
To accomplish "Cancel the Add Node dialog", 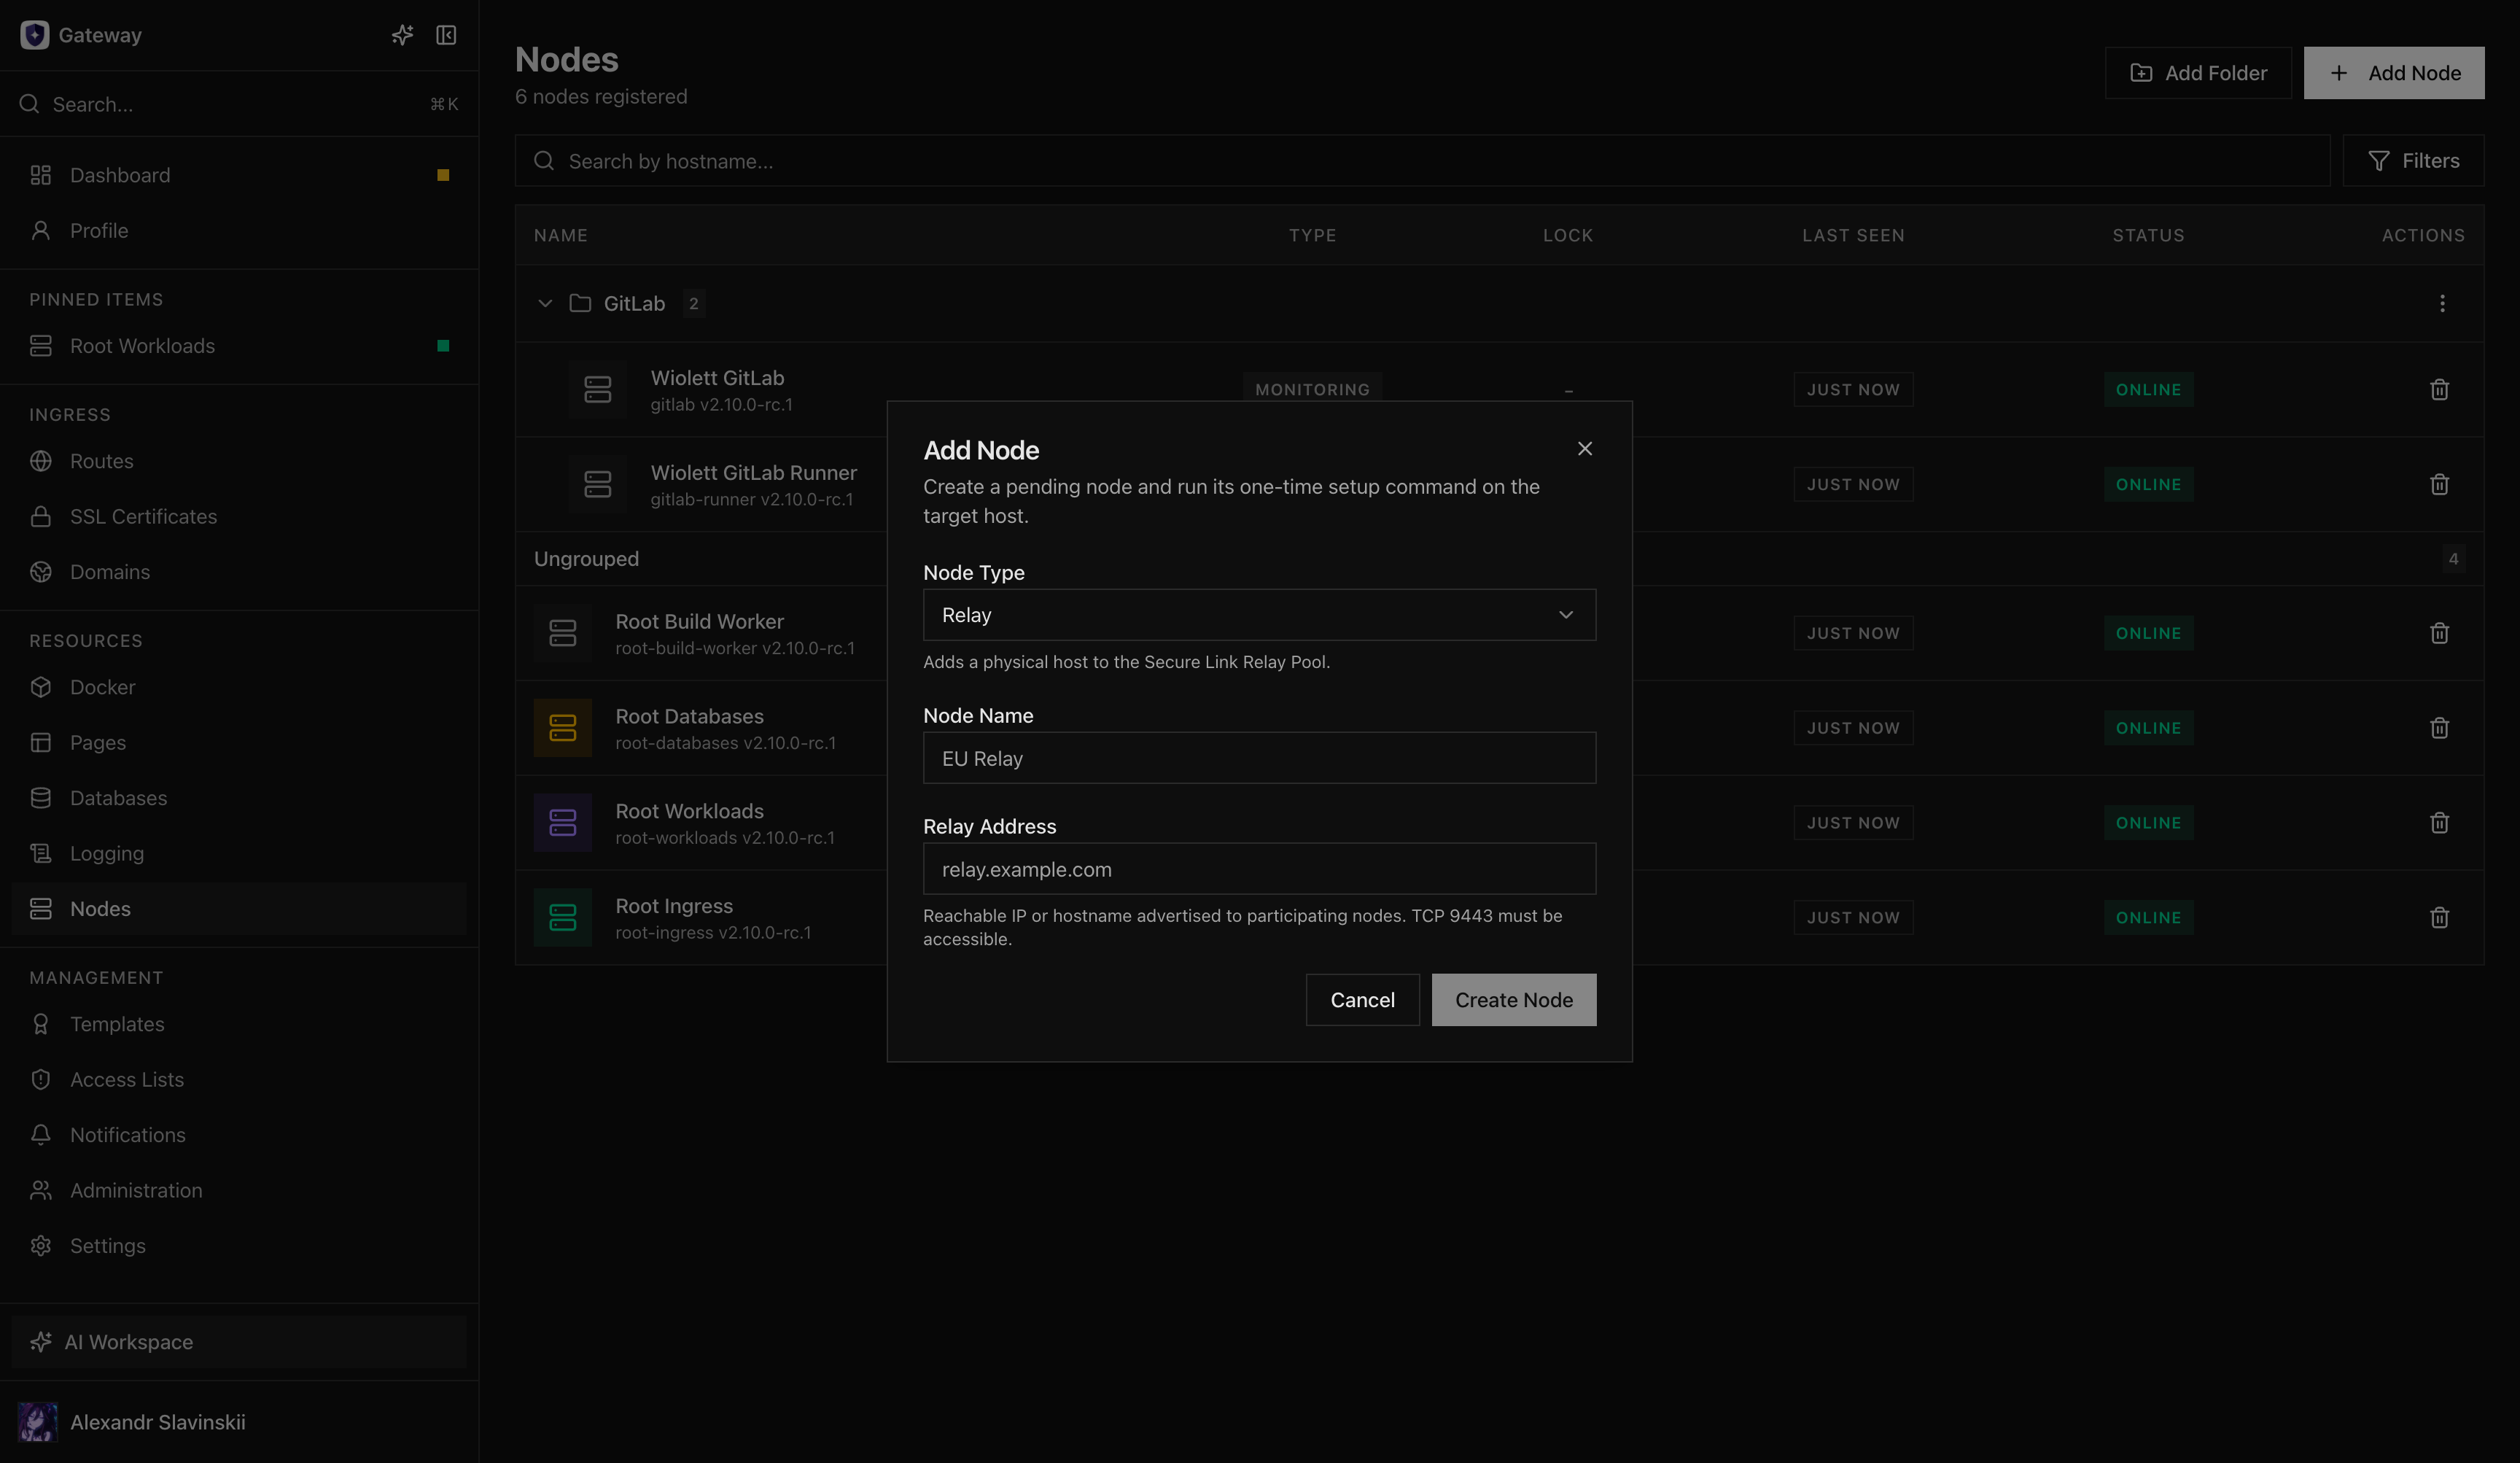I will (x=1362, y=1000).
